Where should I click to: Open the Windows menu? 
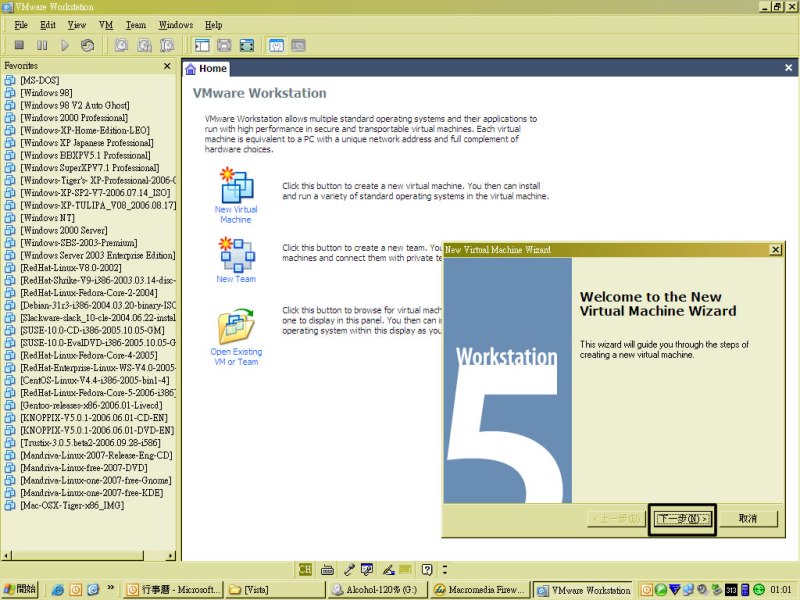176,25
